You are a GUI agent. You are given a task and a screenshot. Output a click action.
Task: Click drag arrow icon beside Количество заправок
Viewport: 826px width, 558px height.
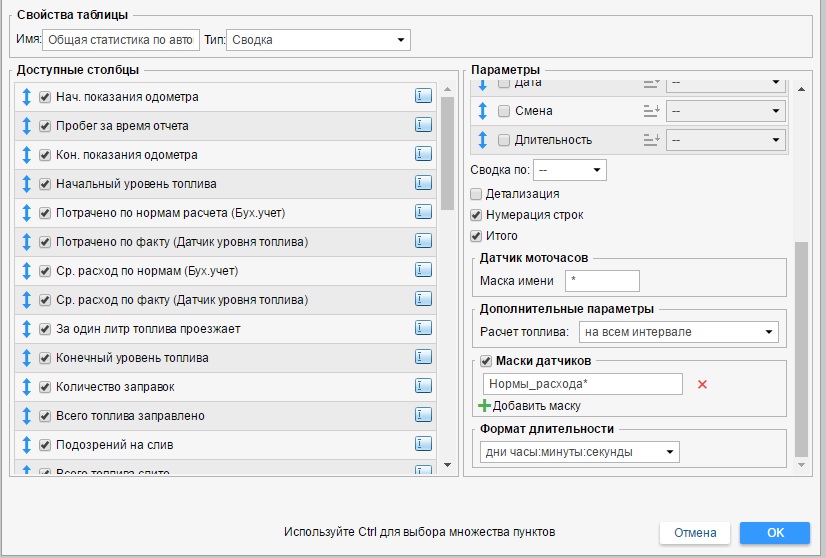pos(26,387)
